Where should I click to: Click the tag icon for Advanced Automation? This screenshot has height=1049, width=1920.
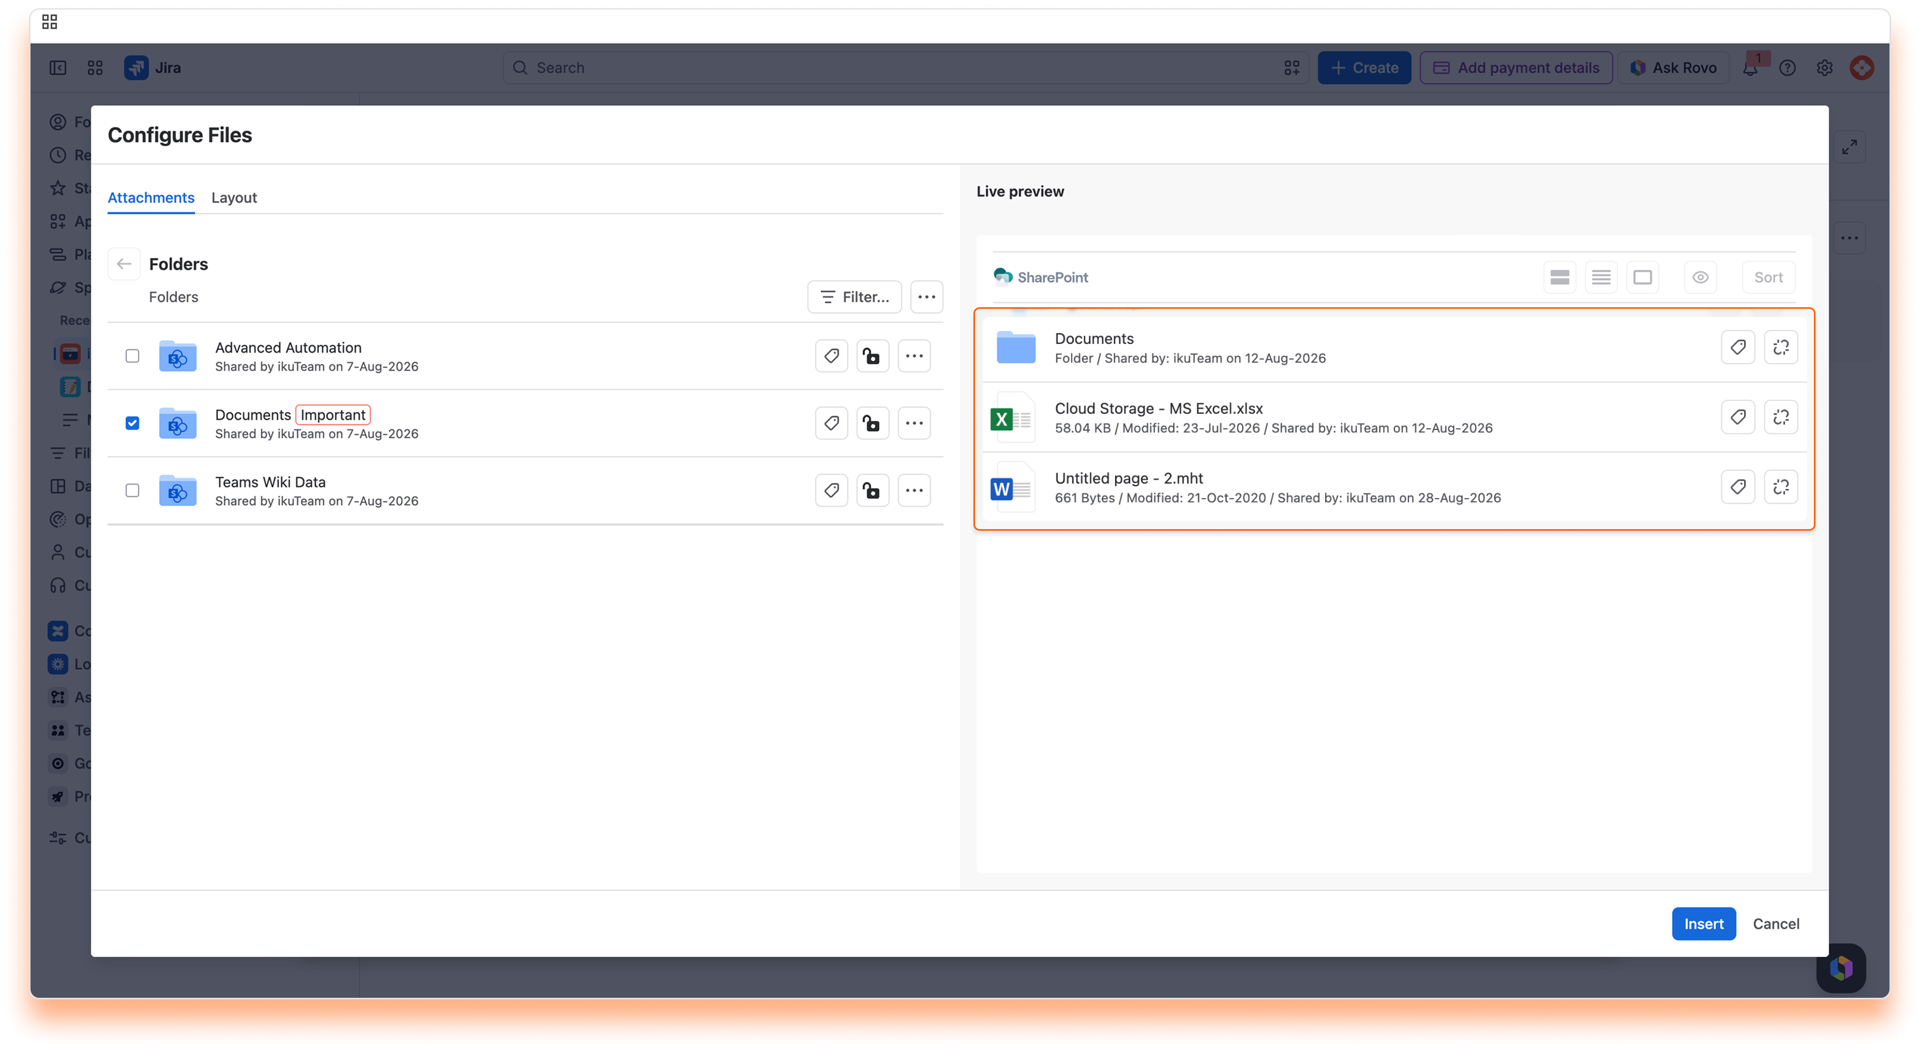[x=831, y=356]
